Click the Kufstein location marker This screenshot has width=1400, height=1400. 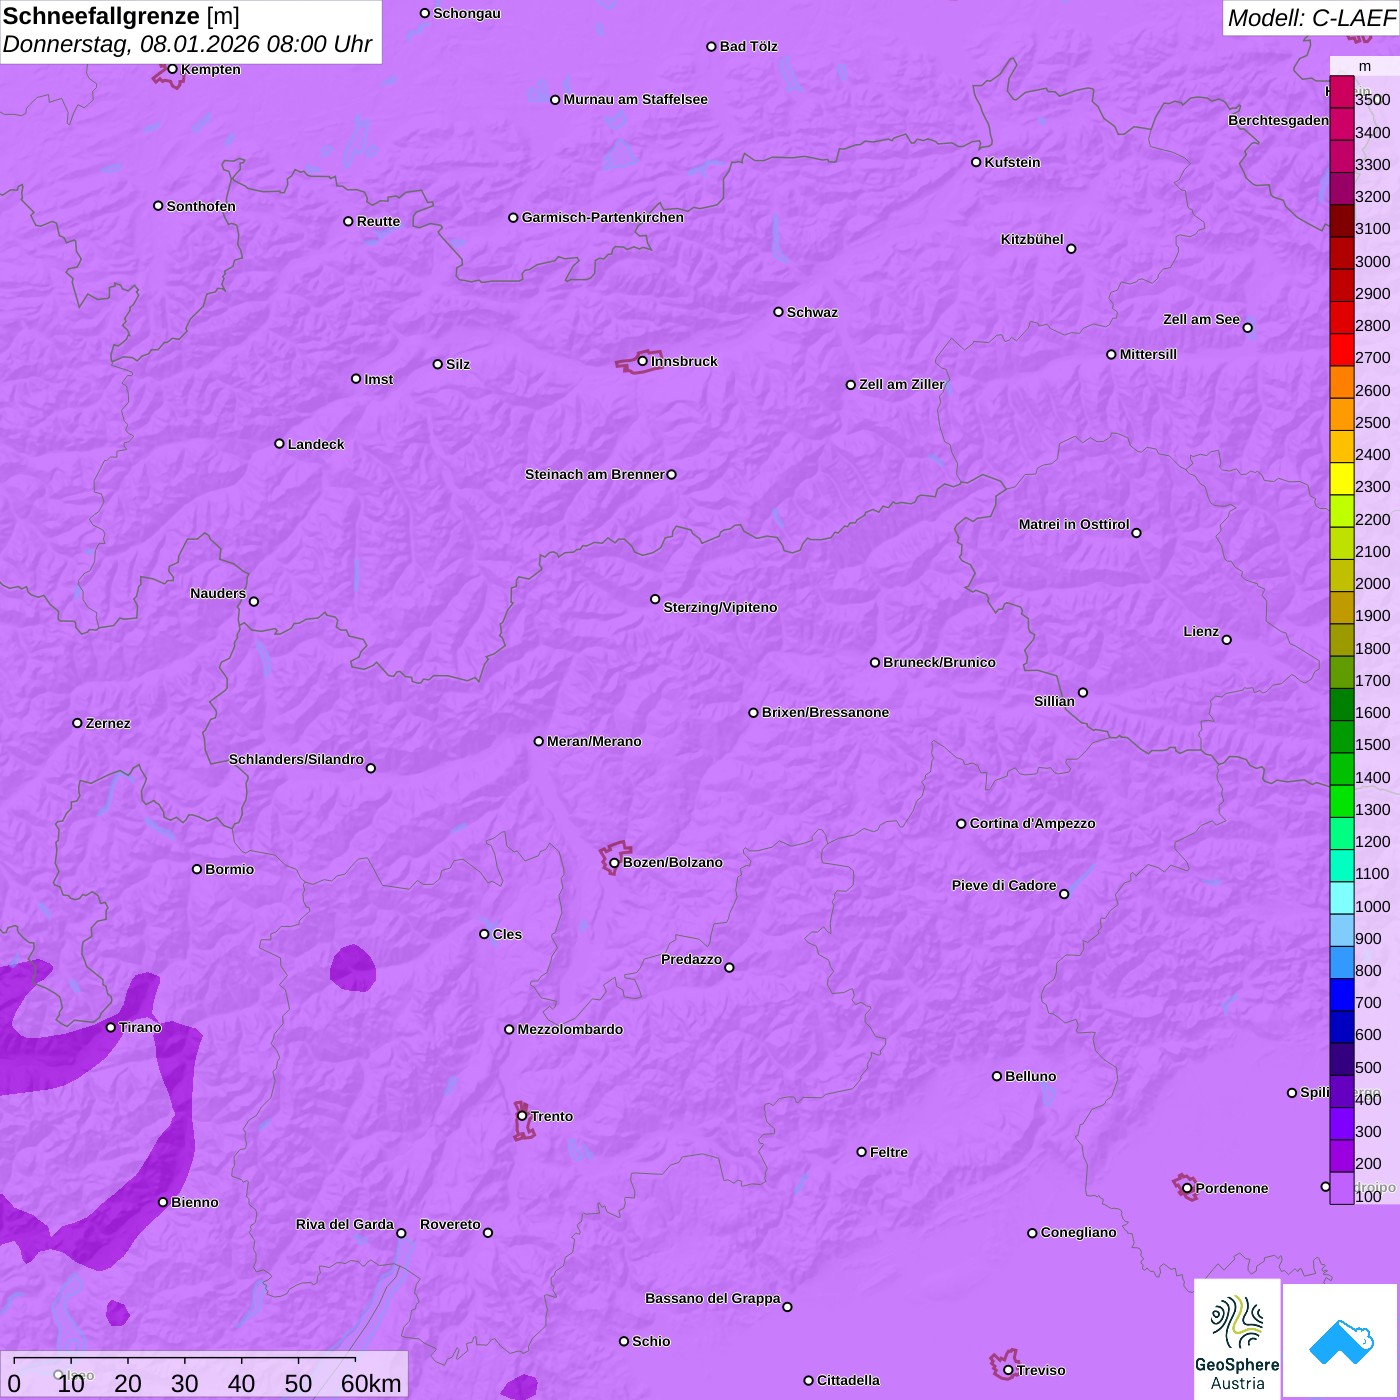coord(977,162)
